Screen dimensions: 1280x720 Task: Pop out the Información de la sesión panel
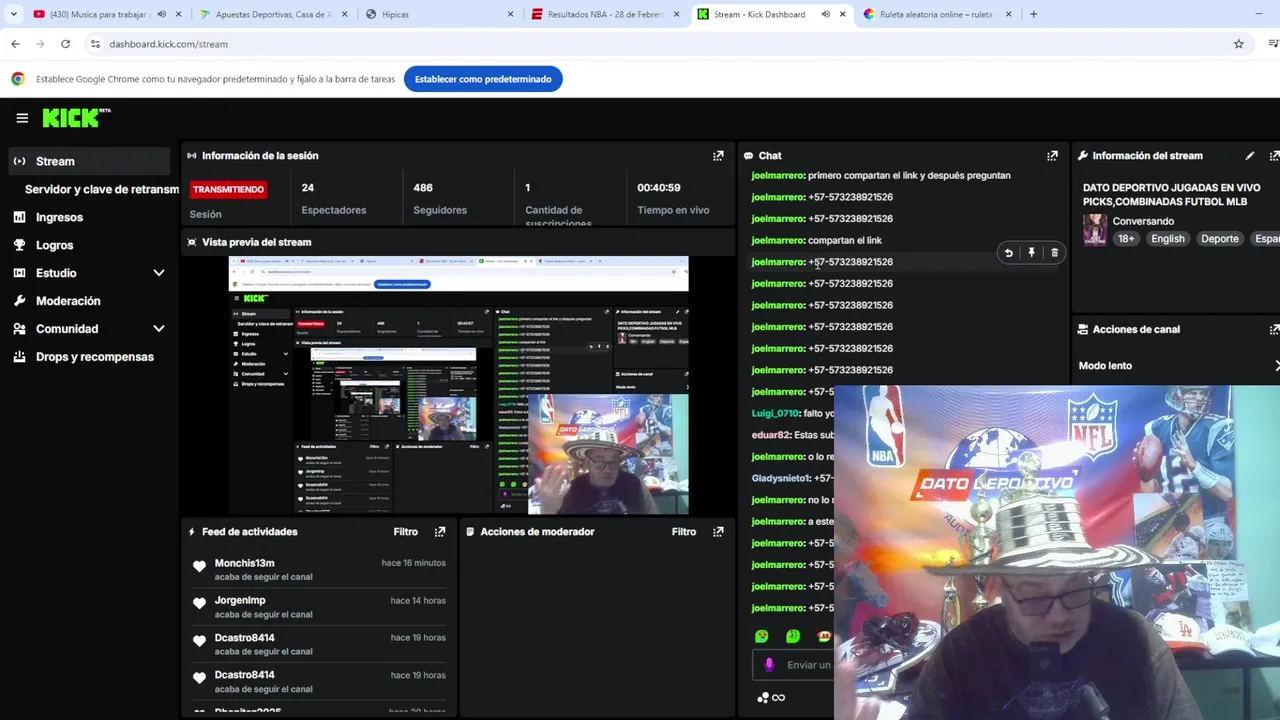(718, 156)
